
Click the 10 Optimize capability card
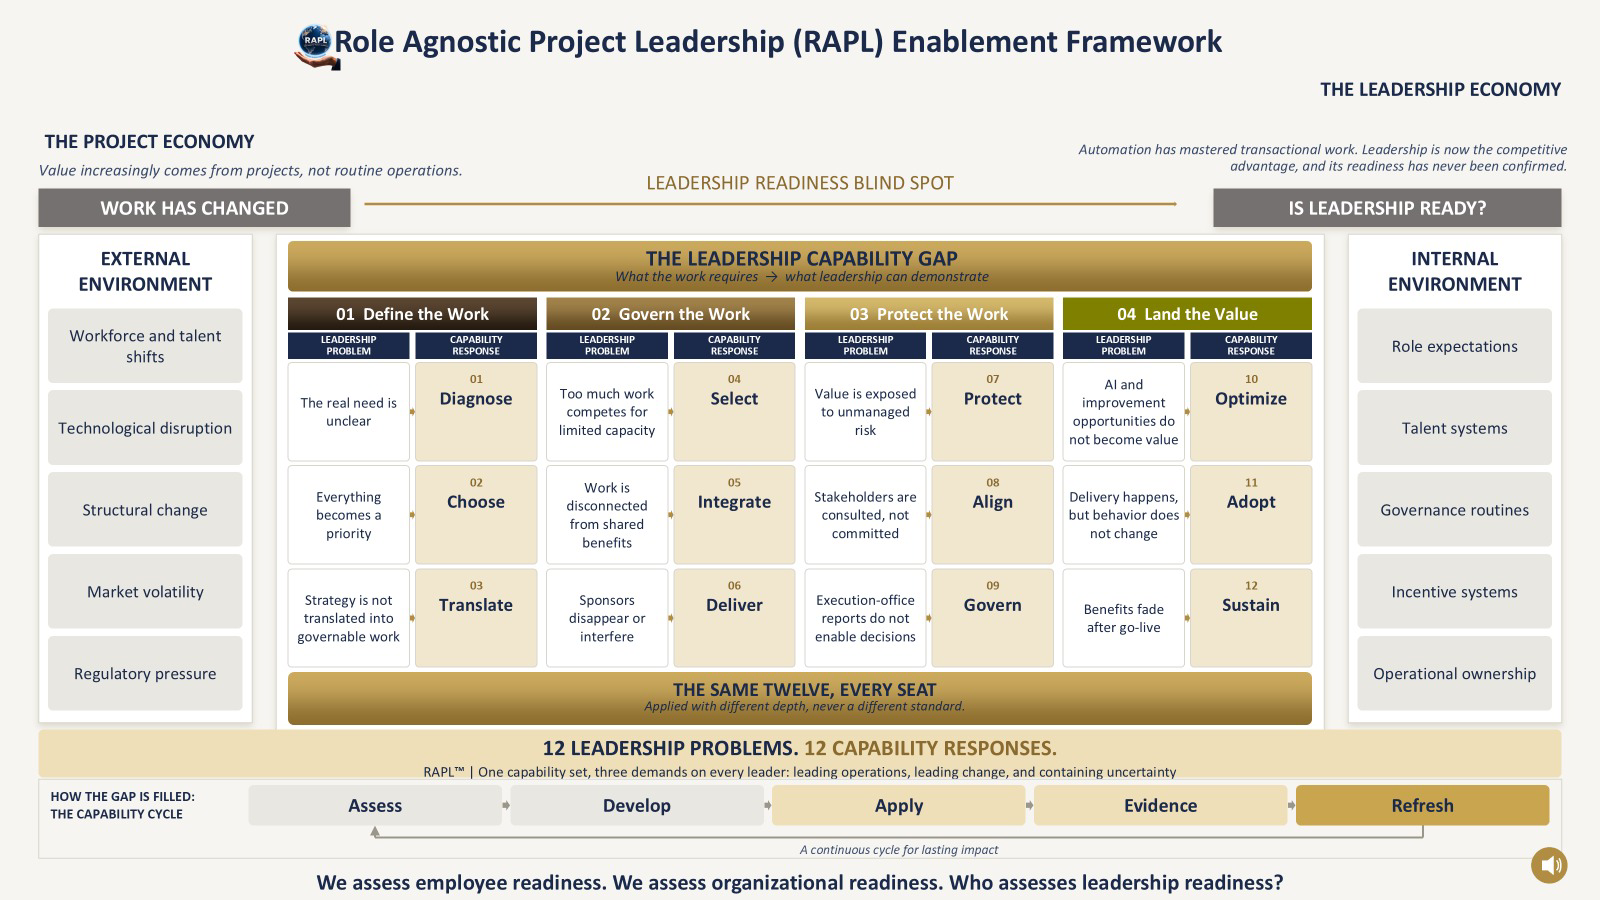click(1251, 412)
